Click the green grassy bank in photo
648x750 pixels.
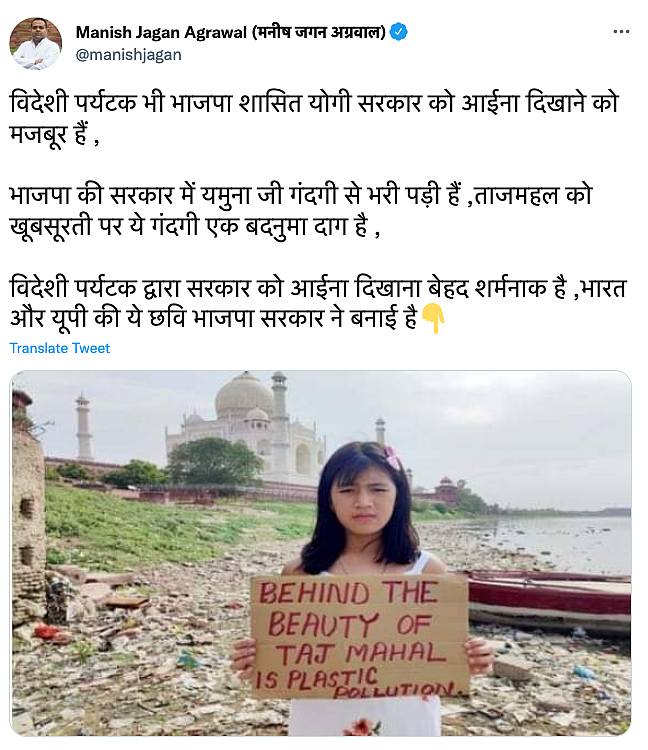pos(172,524)
